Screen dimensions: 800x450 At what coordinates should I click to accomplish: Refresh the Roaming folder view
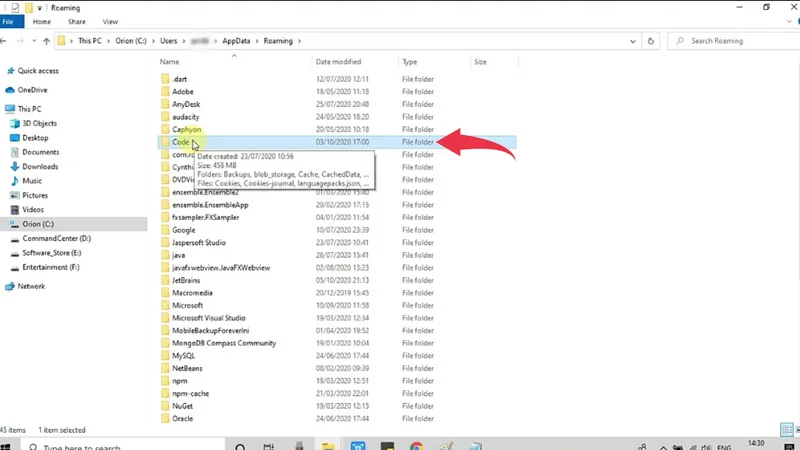[651, 41]
